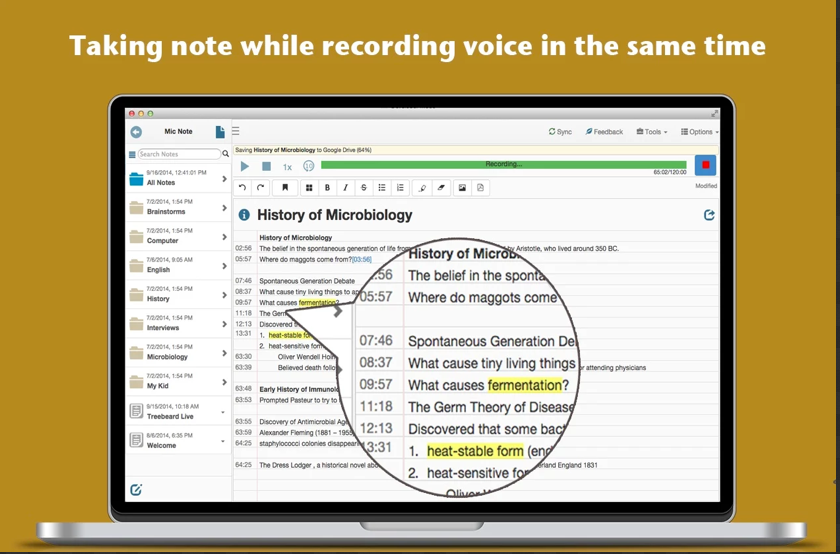Insert an image into the note

(462, 188)
